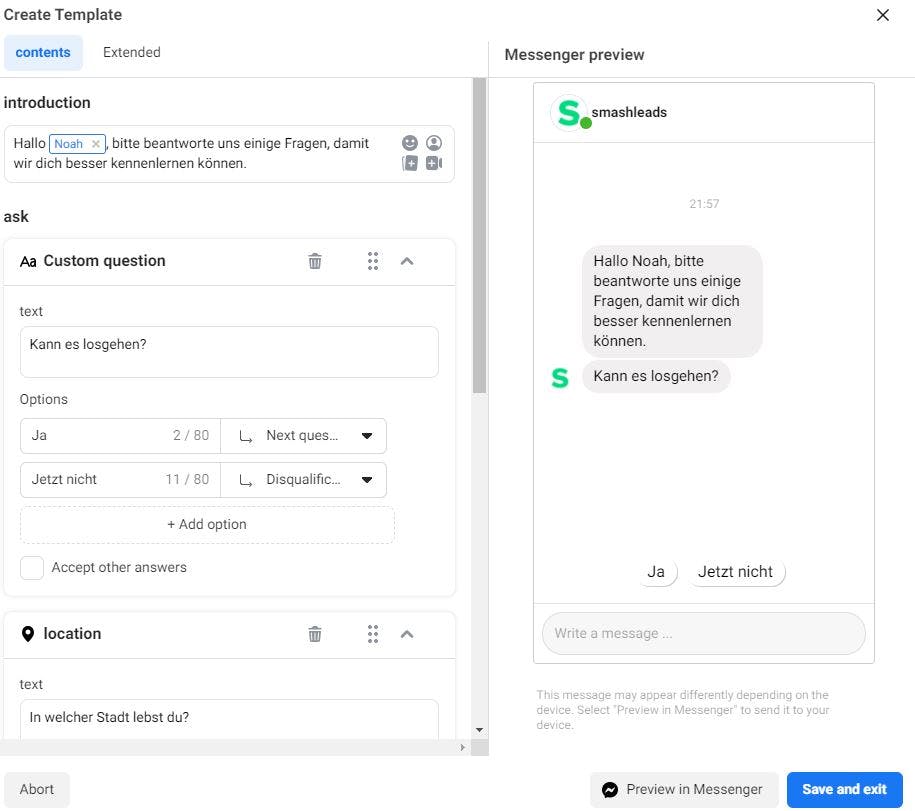Delete the location question
Screen dimensions: 915x811
coord(315,634)
